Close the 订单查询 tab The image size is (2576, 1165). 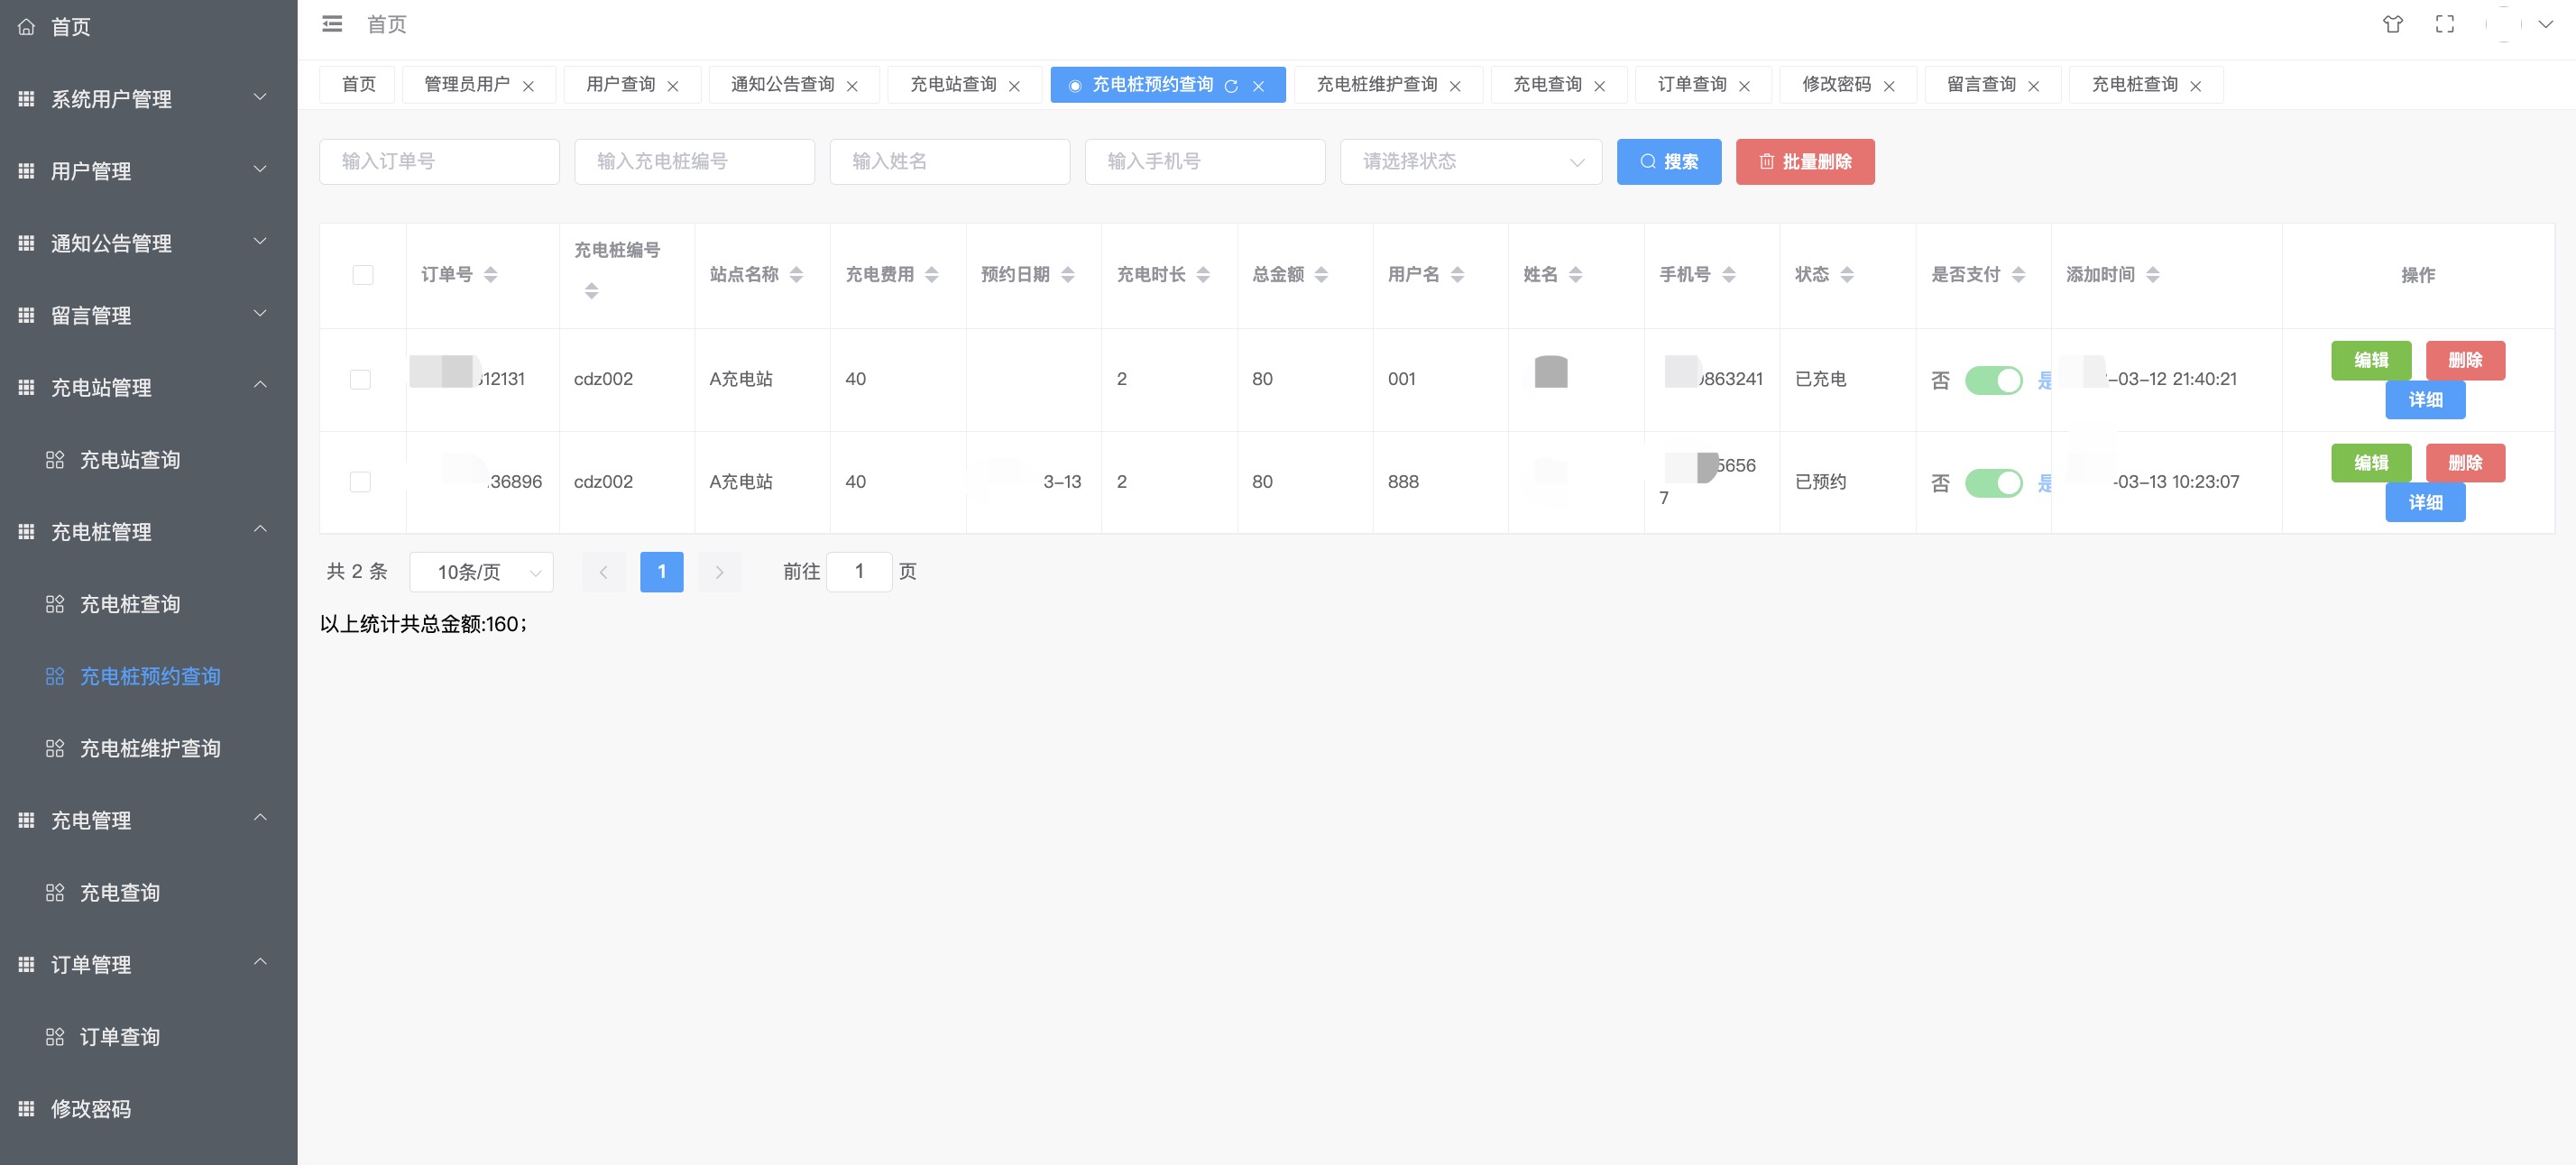1744,86
